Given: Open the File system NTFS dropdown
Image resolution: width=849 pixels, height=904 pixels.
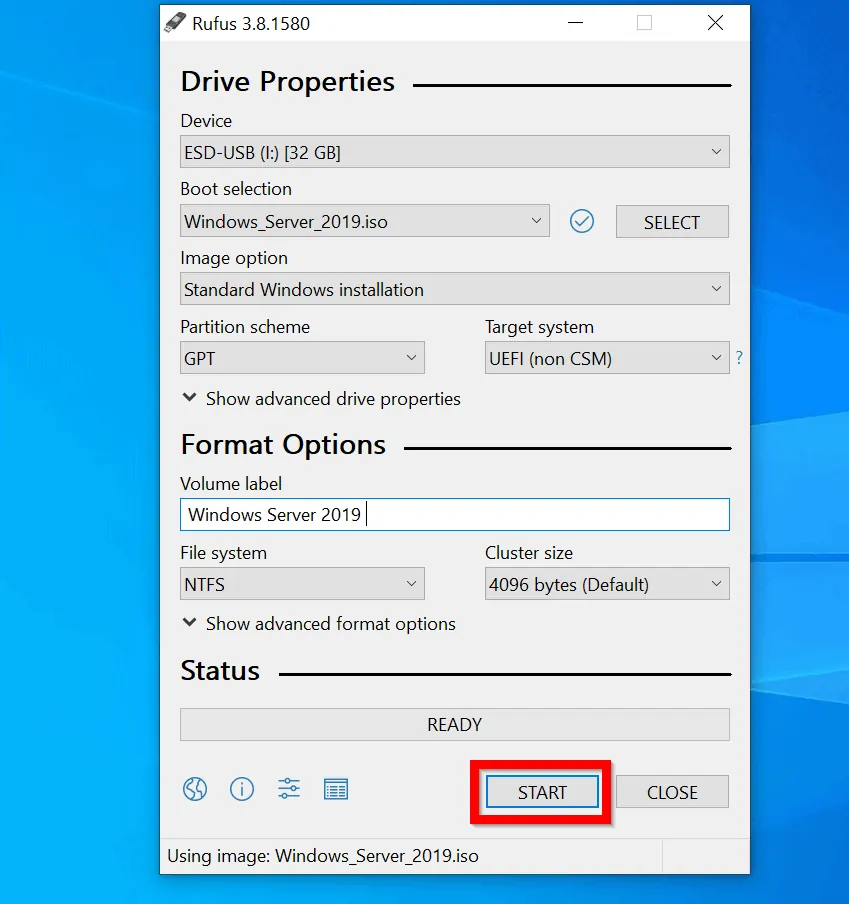Looking at the screenshot, I should coord(302,584).
